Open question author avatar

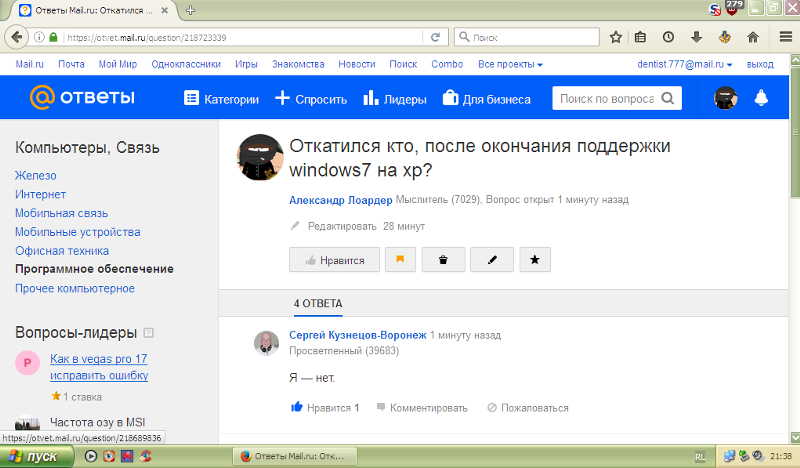(x=260, y=157)
